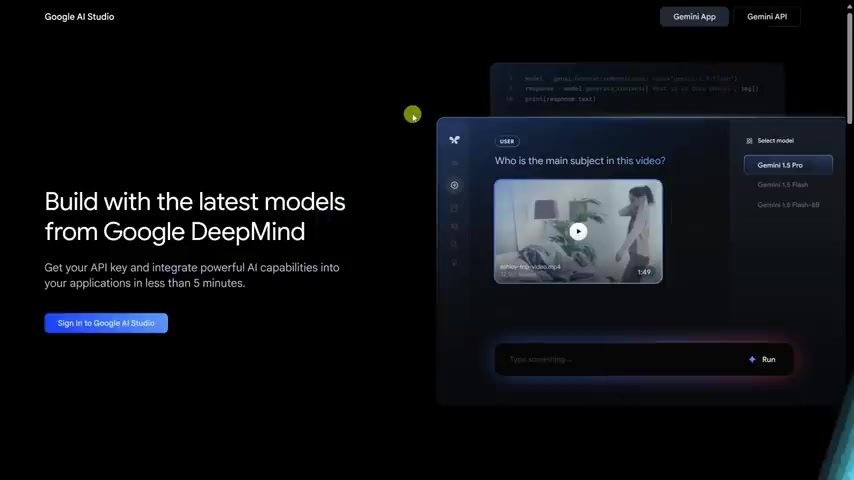Click the print(response.text) code line
Image resolution: width=854 pixels, height=480 pixels.
[x=560, y=99]
